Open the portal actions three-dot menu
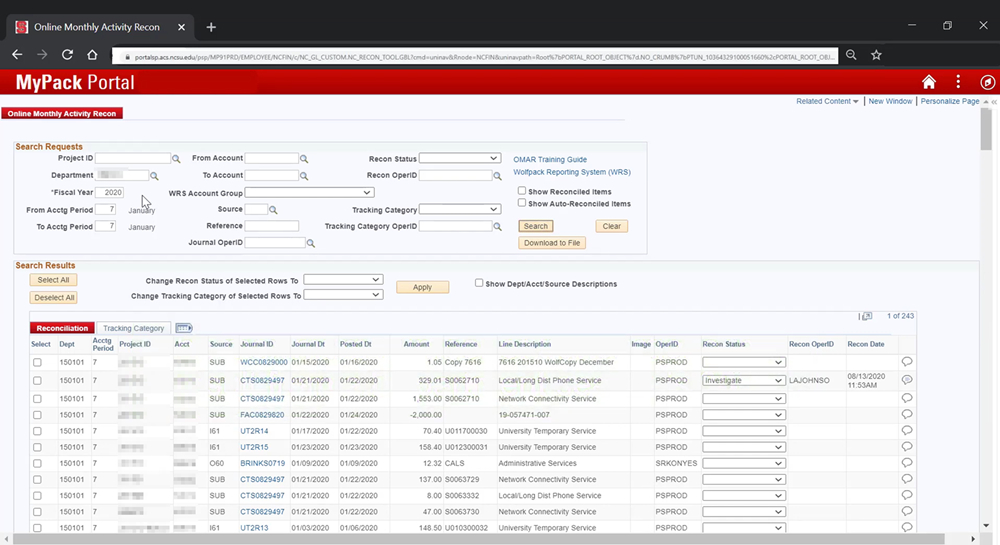Viewport: 1000px width, 545px height. coord(958,82)
